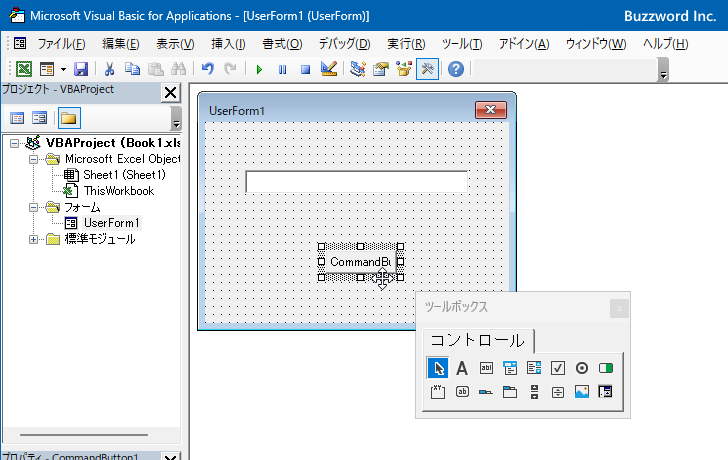The image size is (728, 460).
Task: Open the 実行(R) menu
Action: (x=406, y=44)
